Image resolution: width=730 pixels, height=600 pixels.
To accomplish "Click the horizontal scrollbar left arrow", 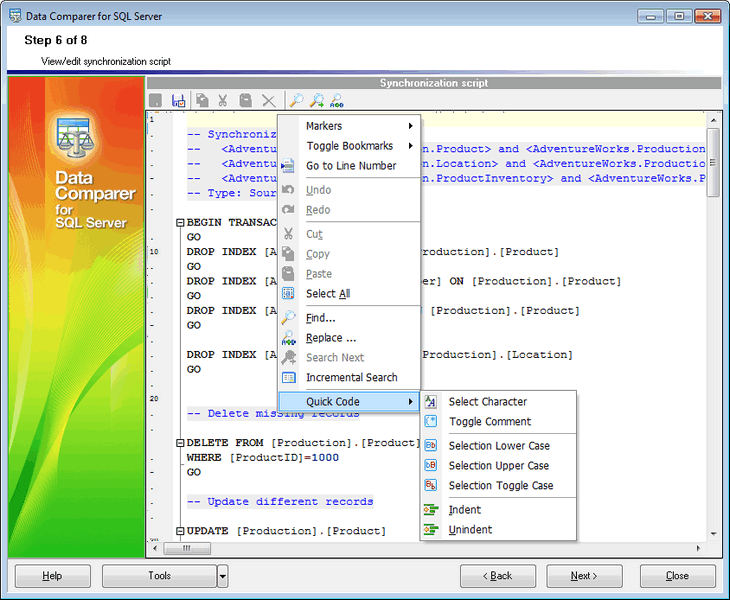I will tap(155, 548).
